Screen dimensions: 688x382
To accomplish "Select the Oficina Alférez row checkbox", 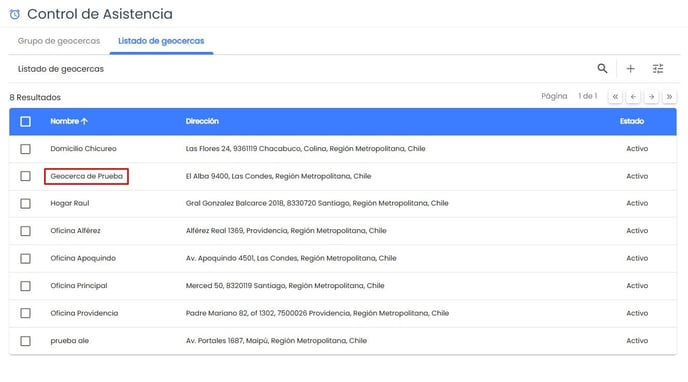I will [x=25, y=231].
